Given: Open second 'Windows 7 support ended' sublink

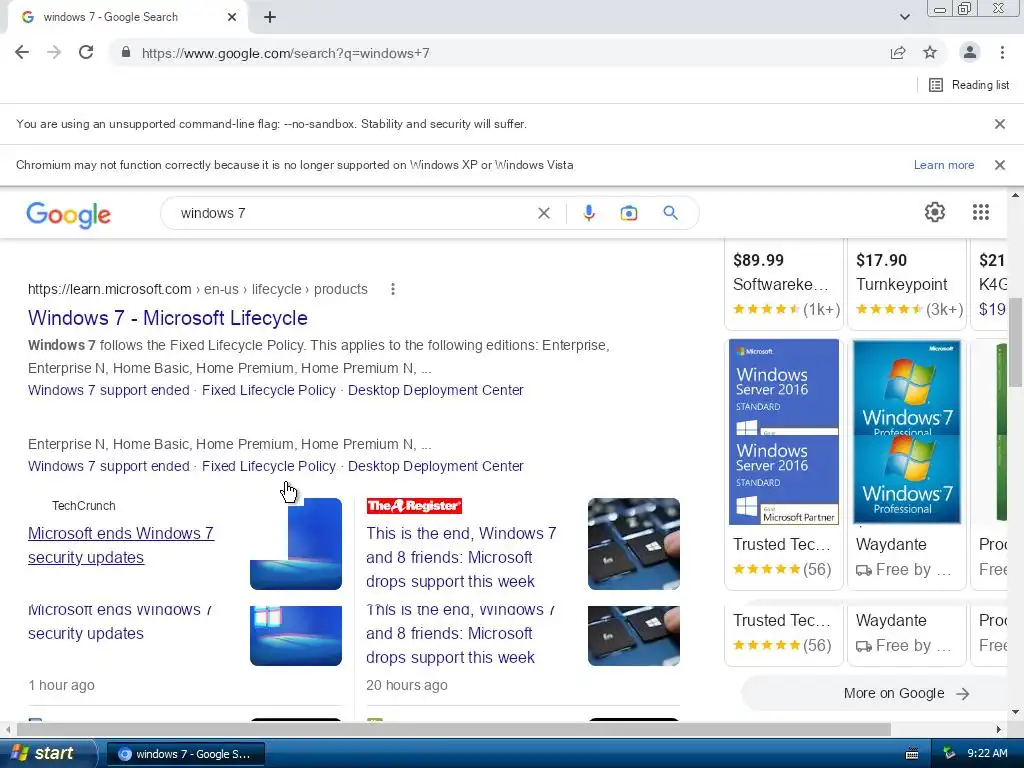Looking at the screenshot, I should point(108,466).
